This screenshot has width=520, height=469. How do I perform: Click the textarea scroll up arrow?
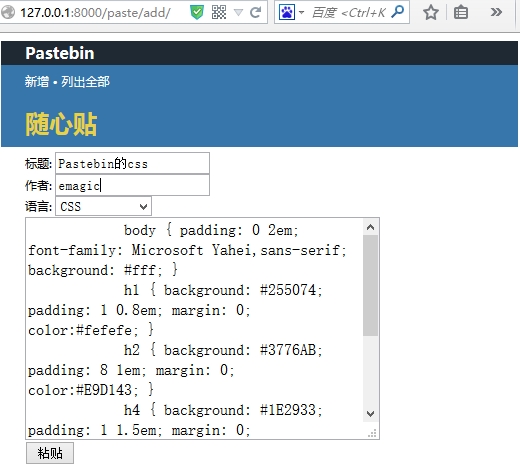(370, 227)
